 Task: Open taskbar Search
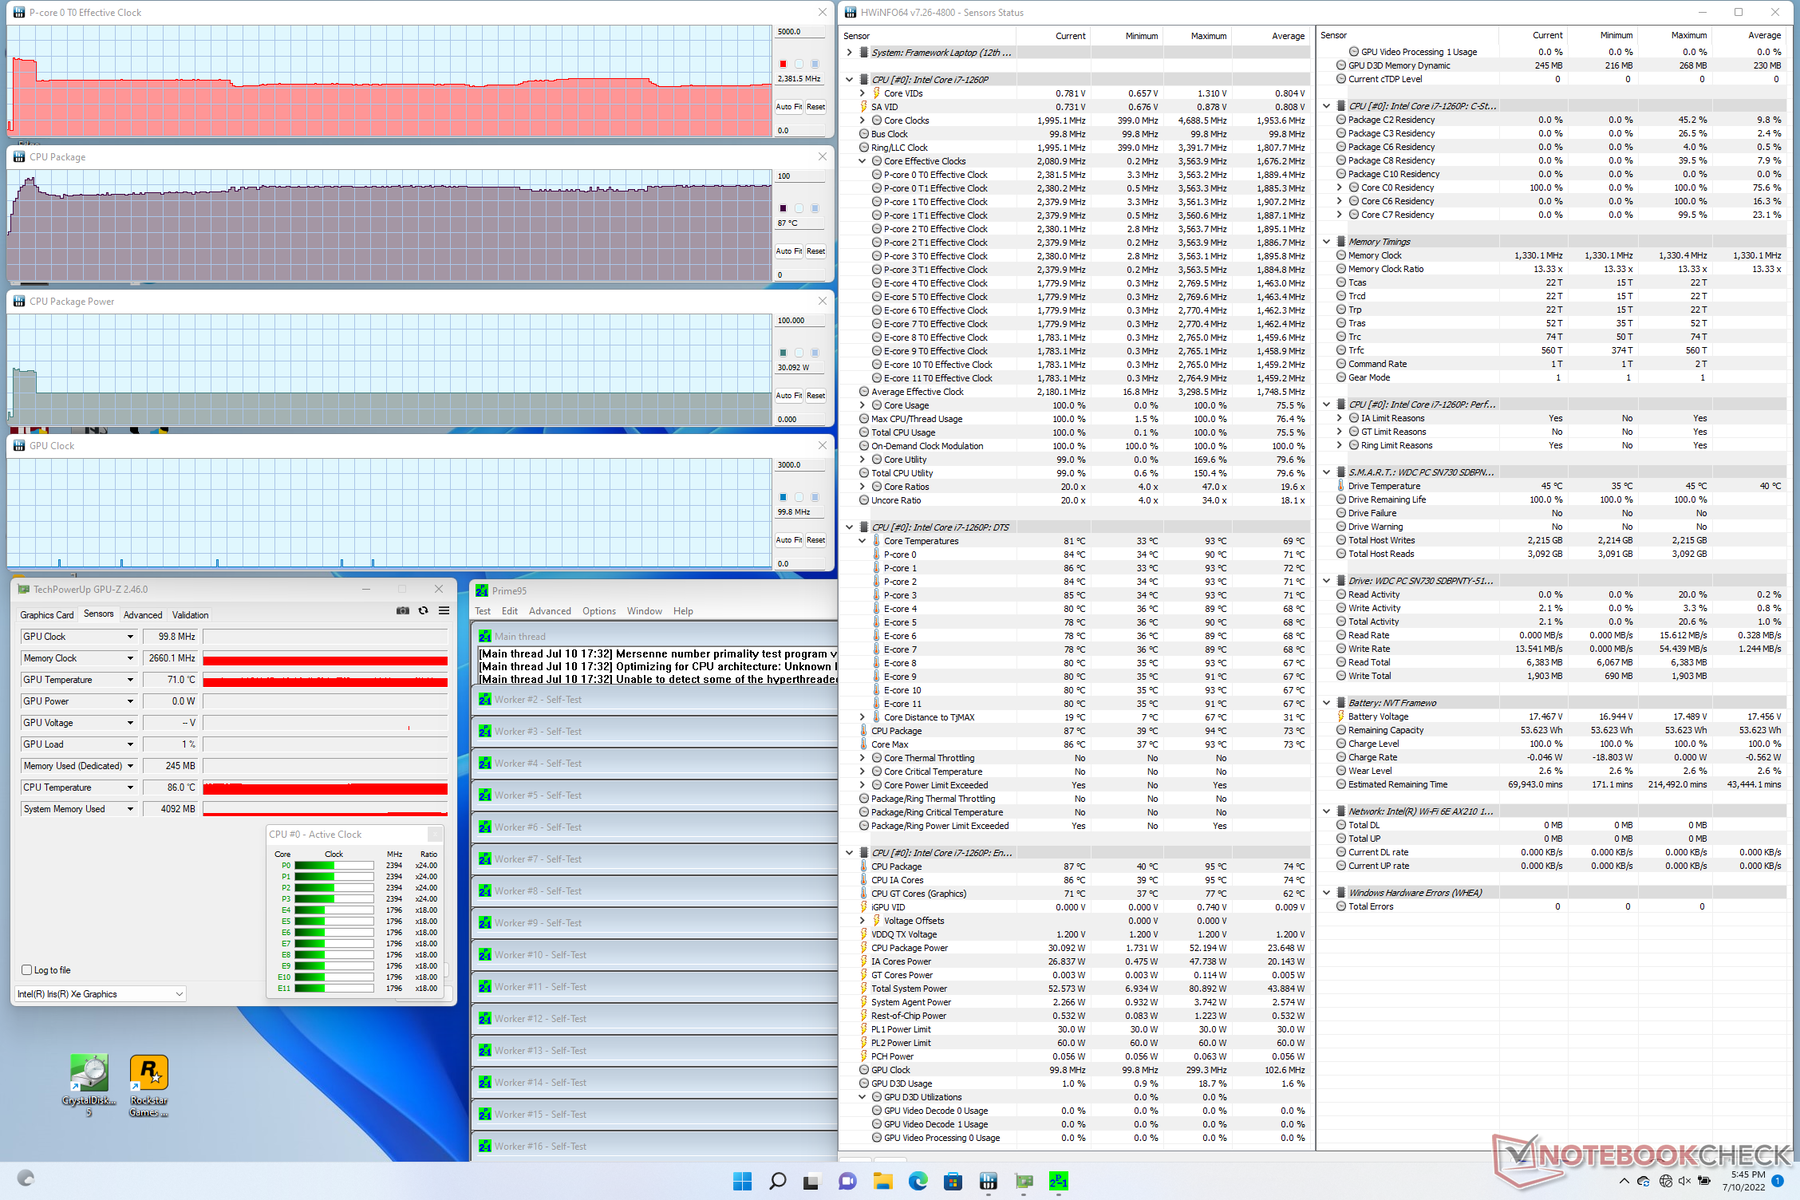tap(777, 1181)
